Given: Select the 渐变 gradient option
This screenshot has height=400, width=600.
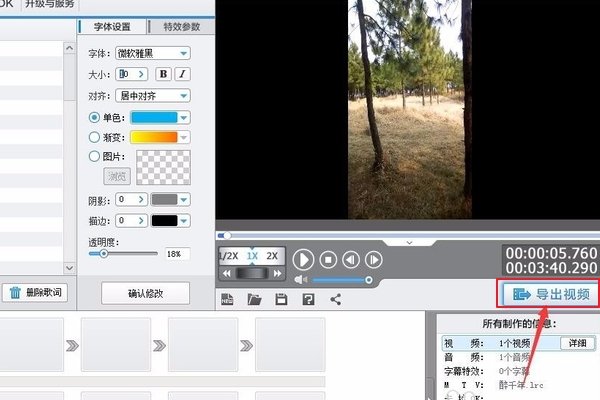Looking at the screenshot, I should (94, 137).
